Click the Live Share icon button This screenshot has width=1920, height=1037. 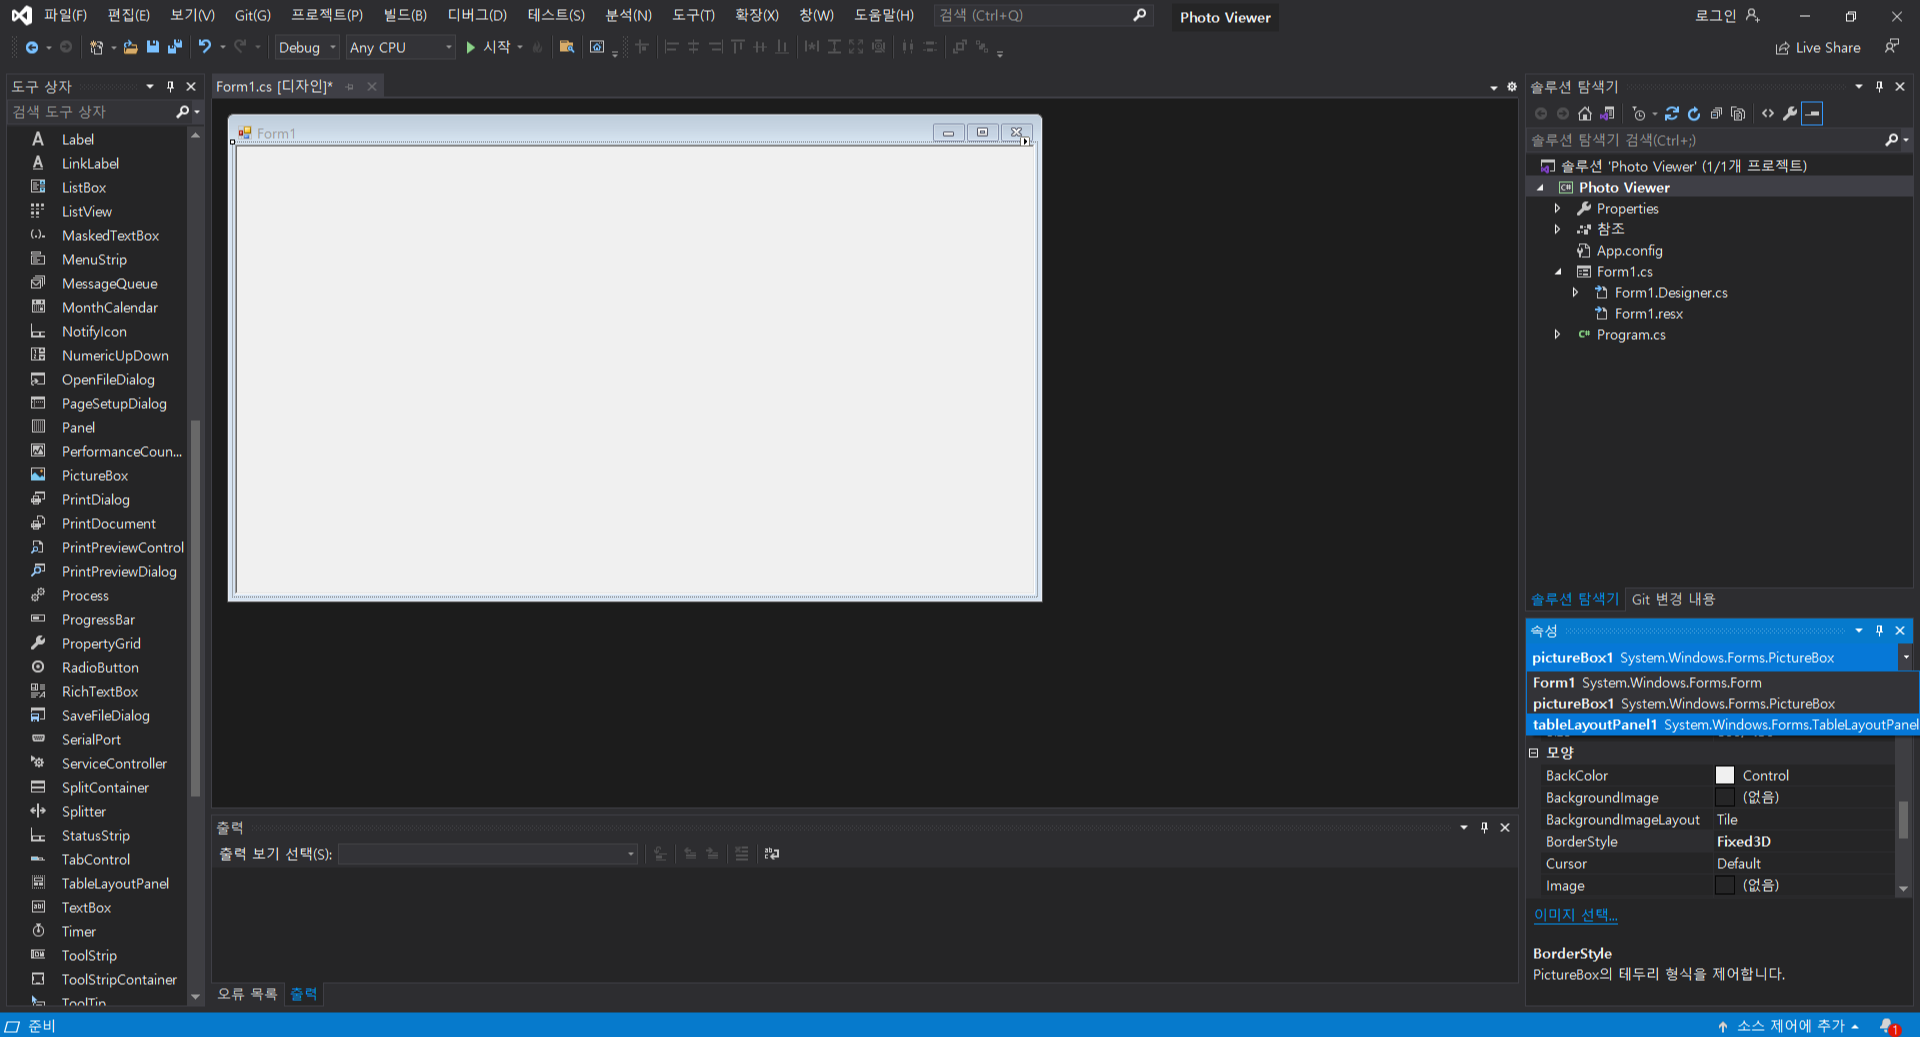point(1818,47)
